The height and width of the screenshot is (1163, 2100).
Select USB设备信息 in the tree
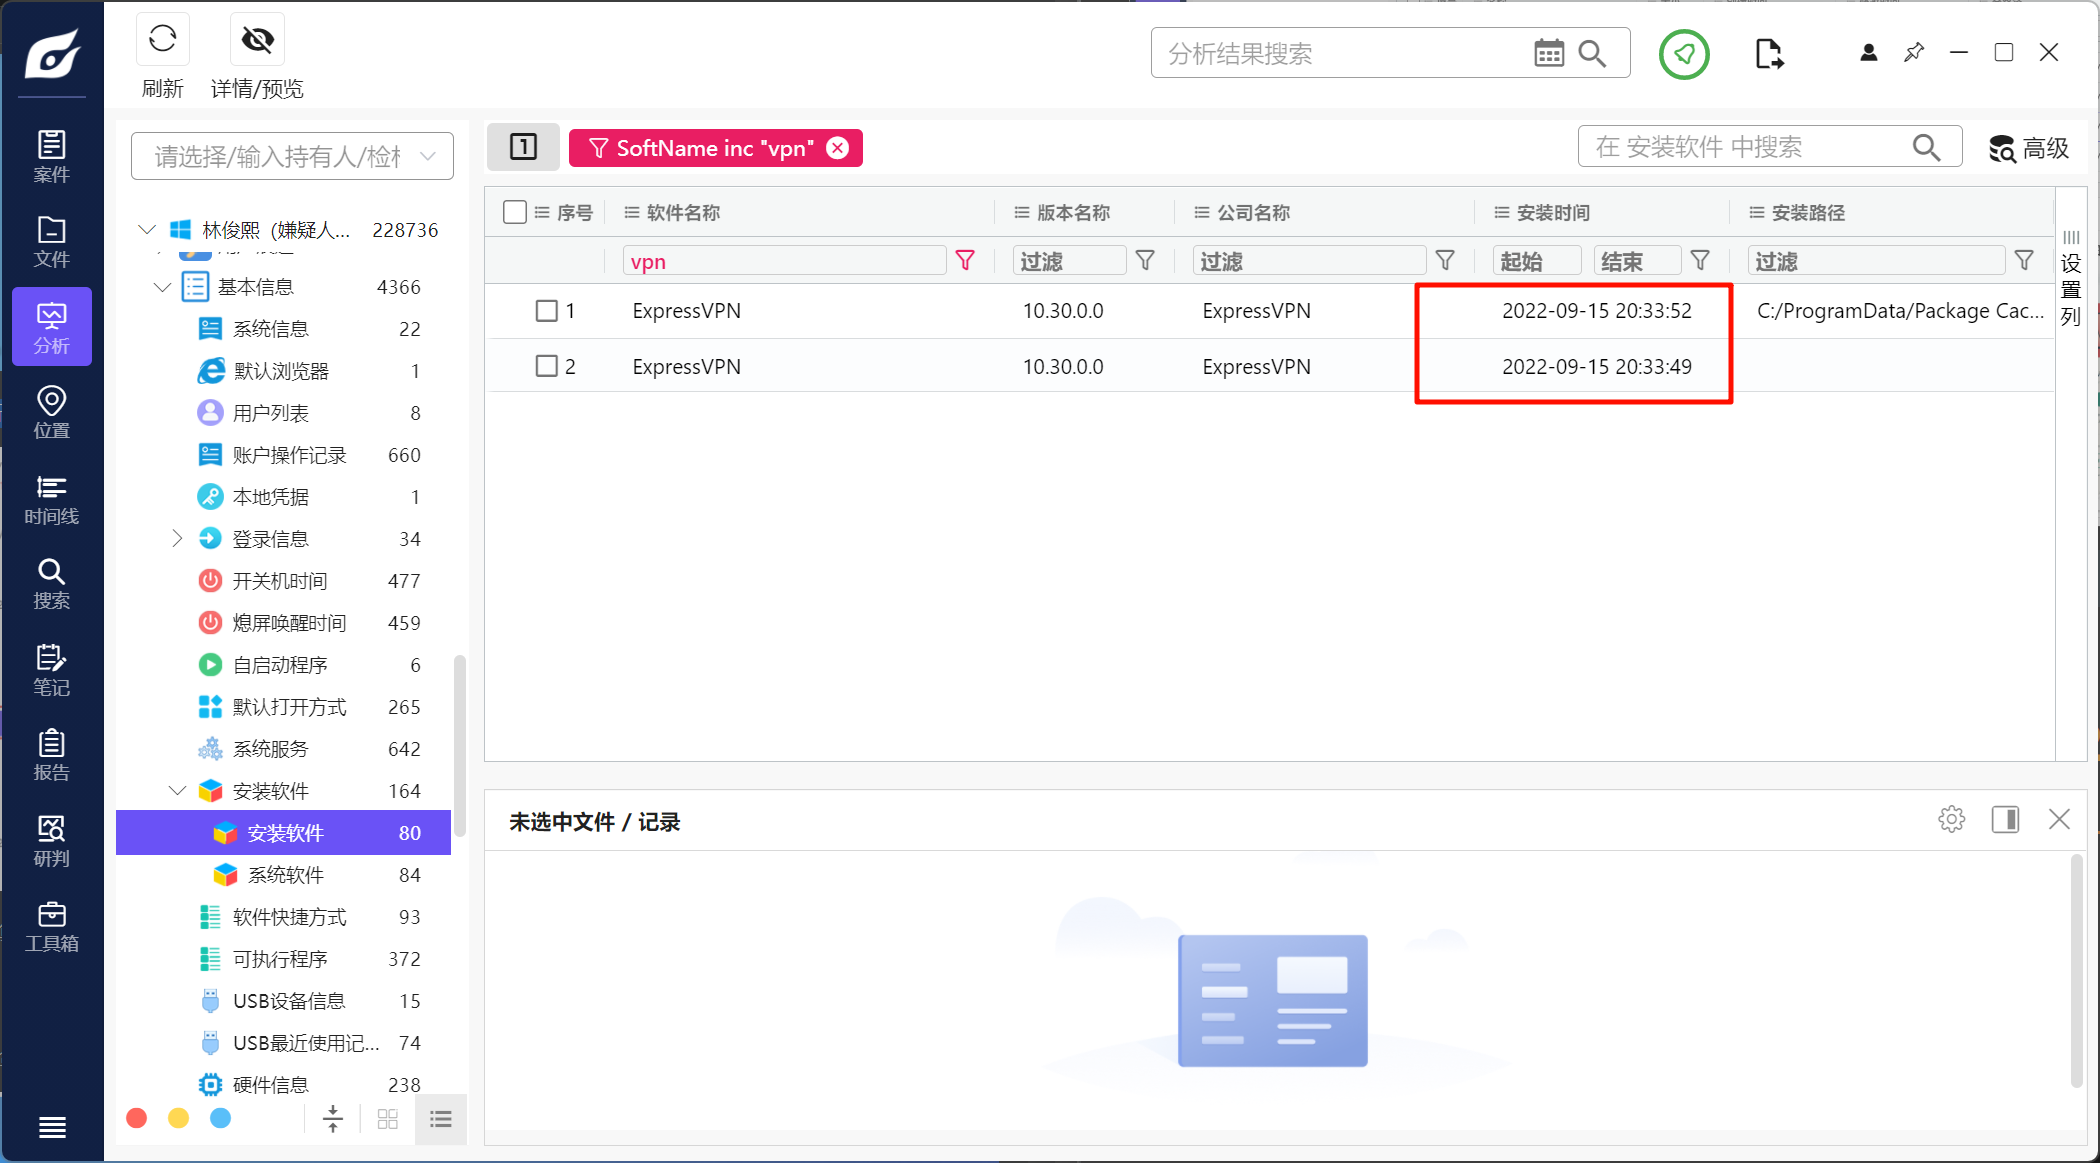point(289,1001)
